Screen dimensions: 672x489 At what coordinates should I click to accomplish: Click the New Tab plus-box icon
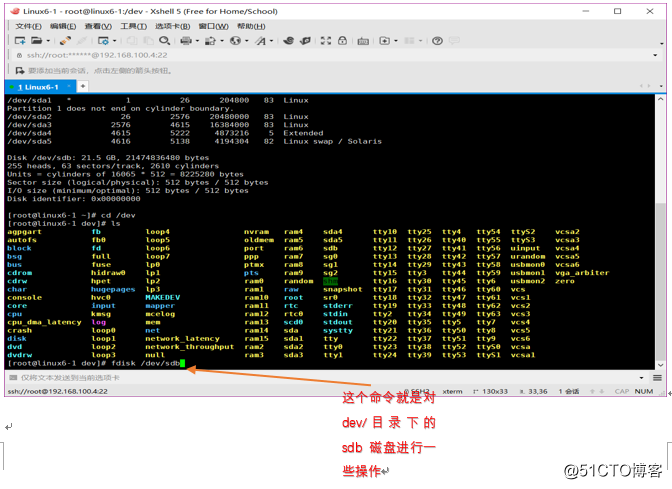pos(384,41)
